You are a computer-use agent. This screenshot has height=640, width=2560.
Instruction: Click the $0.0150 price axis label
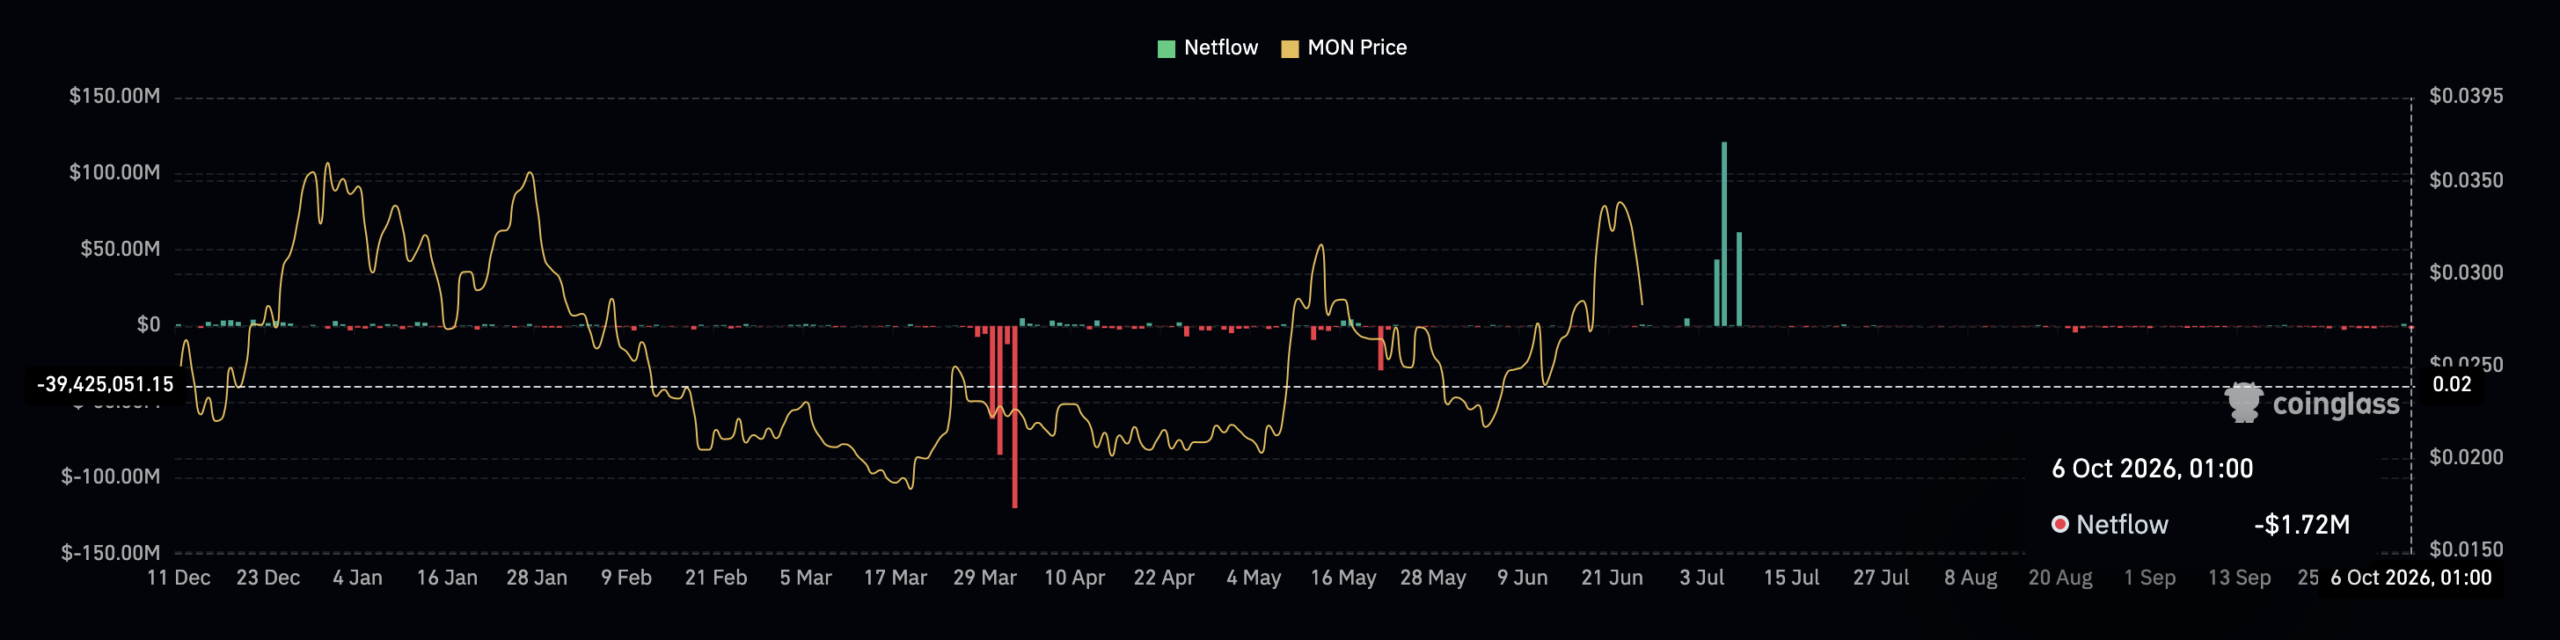pos(2466,550)
